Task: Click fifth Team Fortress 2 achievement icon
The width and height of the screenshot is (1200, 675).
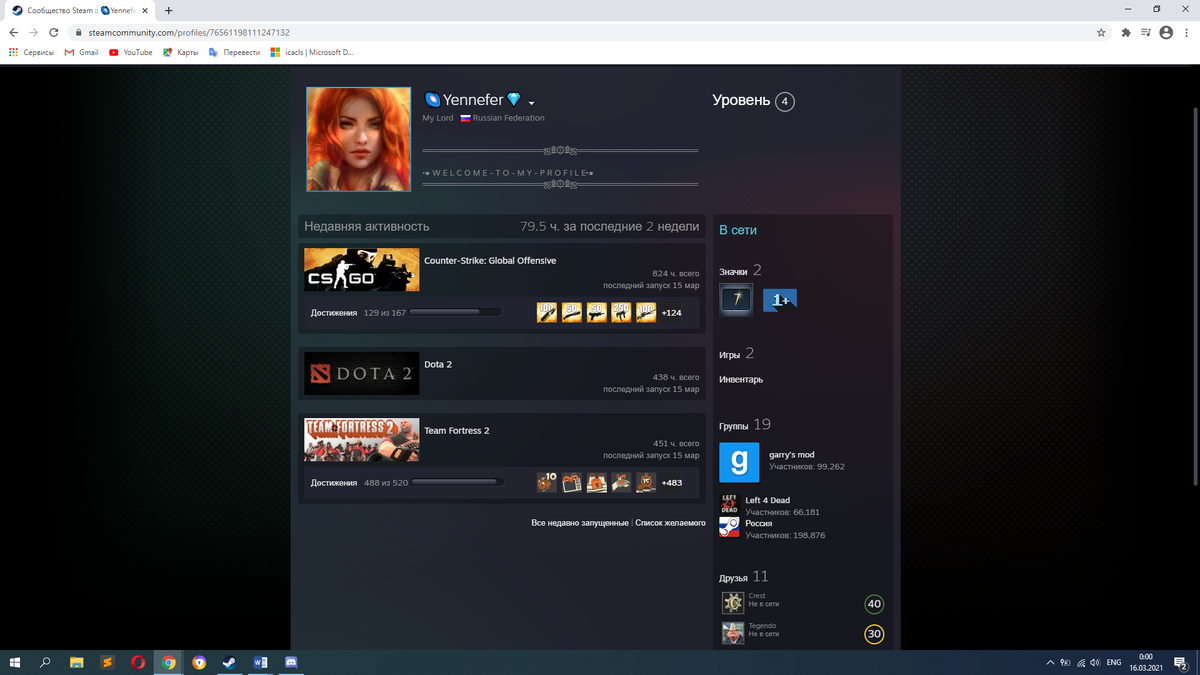Action: [x=646, y=483]
